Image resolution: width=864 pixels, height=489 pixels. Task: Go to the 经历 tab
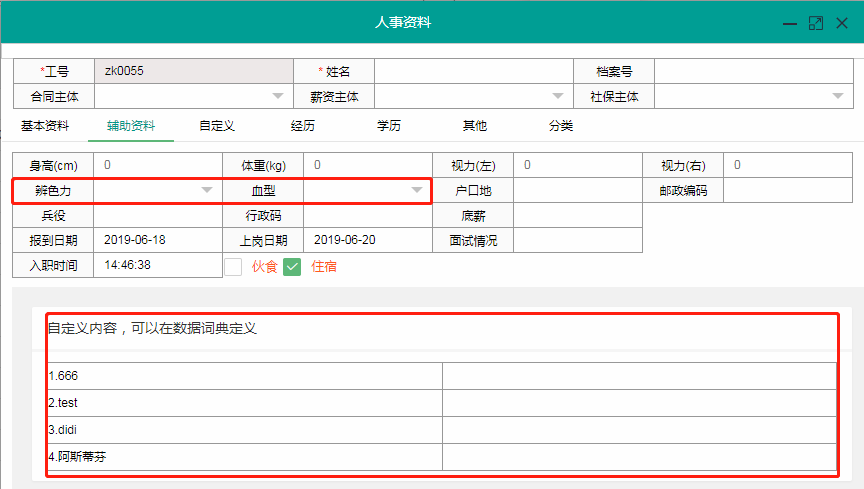click(x=303, y=126)
